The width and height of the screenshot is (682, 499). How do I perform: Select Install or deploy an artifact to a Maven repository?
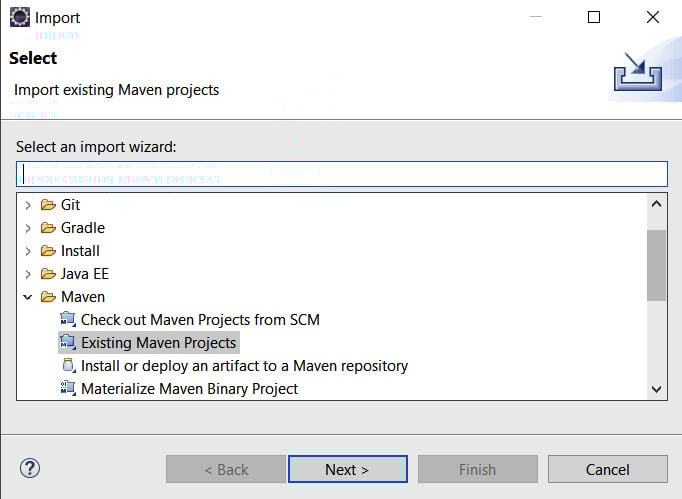pos(244,366)
